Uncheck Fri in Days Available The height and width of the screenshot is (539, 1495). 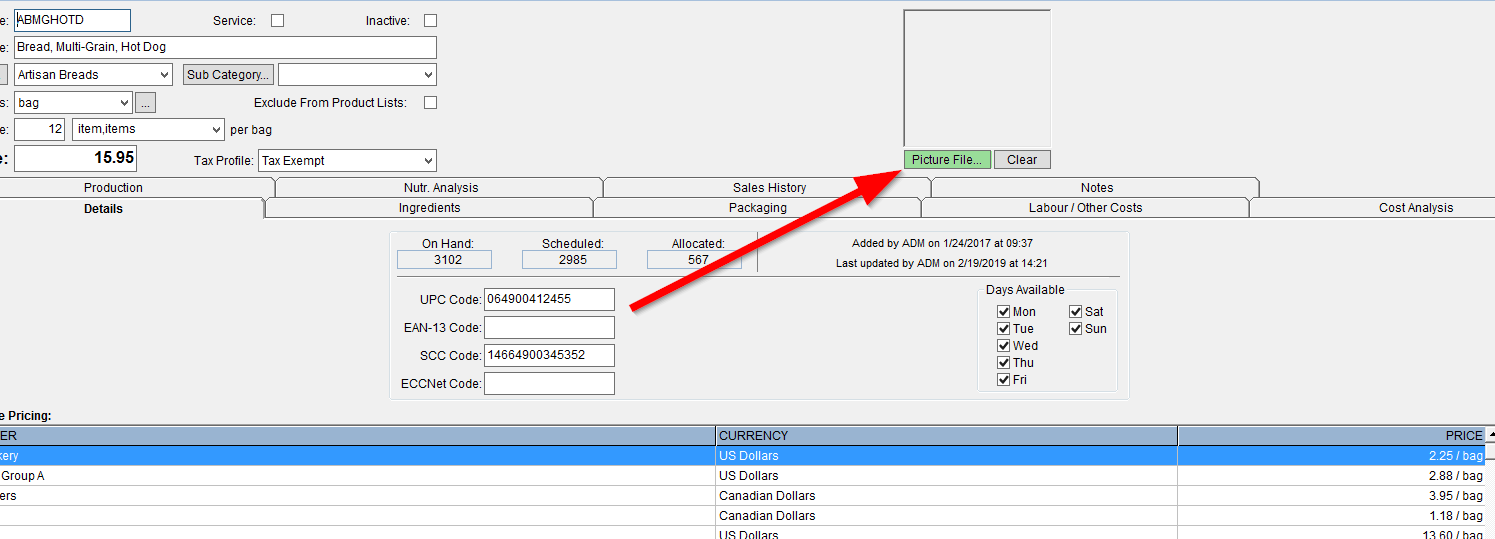pos(1003,380)
